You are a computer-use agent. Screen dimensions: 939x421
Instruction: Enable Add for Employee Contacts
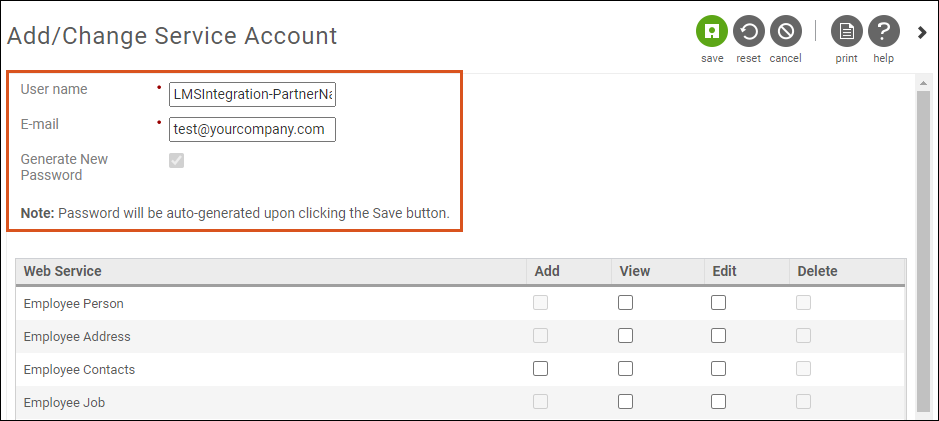(540, 369)
